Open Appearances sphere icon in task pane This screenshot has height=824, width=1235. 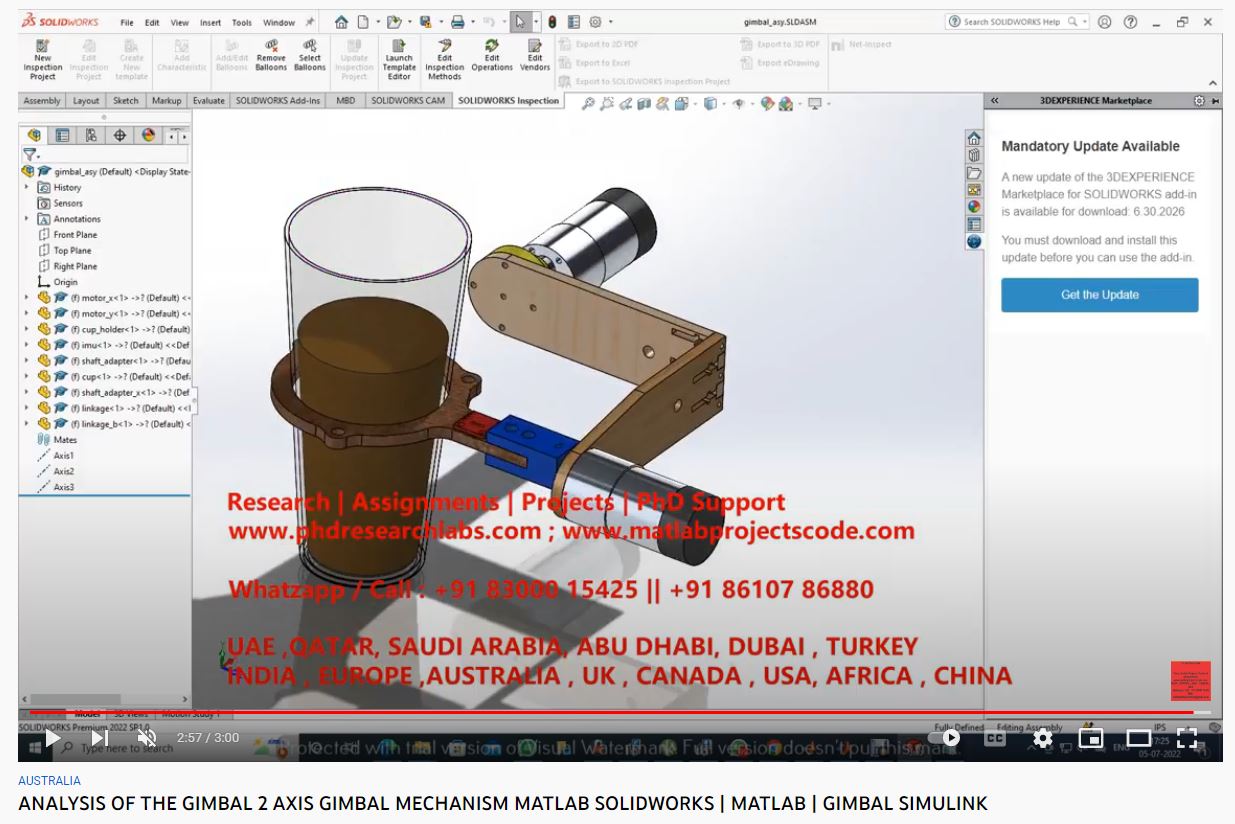(x=974, y=206)
